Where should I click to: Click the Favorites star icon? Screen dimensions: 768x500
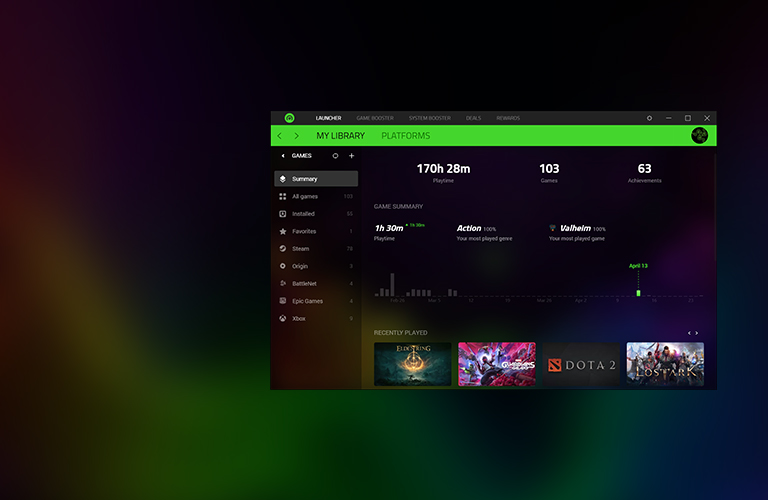[x=283, y=231]
